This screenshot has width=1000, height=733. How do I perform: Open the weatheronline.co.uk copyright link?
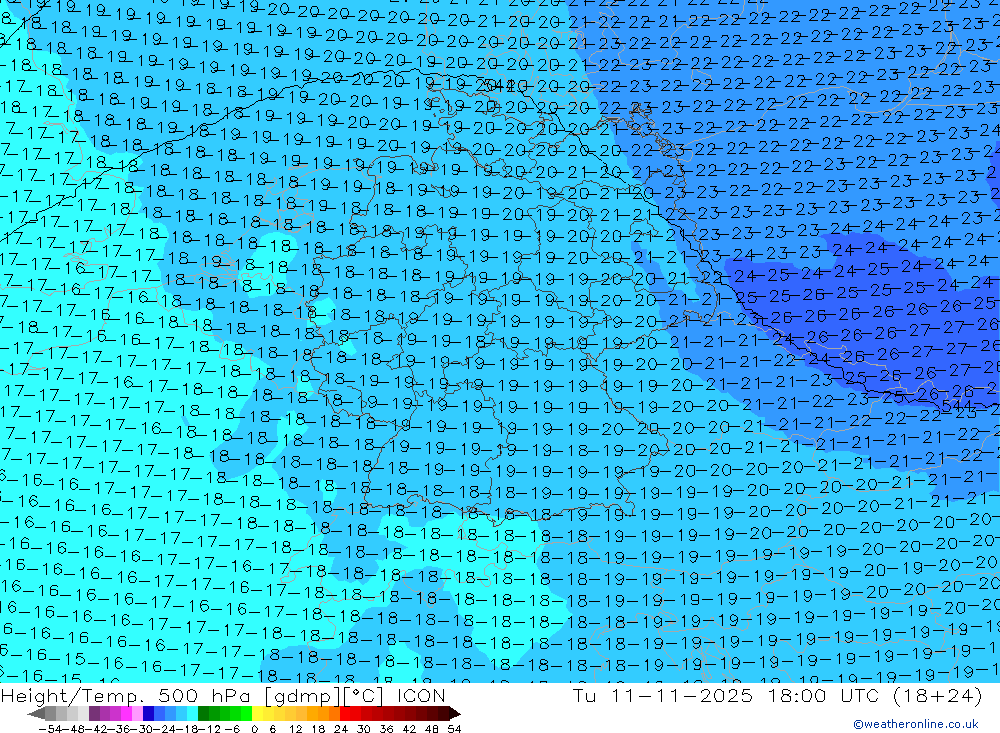pyautogui.click(x=915, y=724)
